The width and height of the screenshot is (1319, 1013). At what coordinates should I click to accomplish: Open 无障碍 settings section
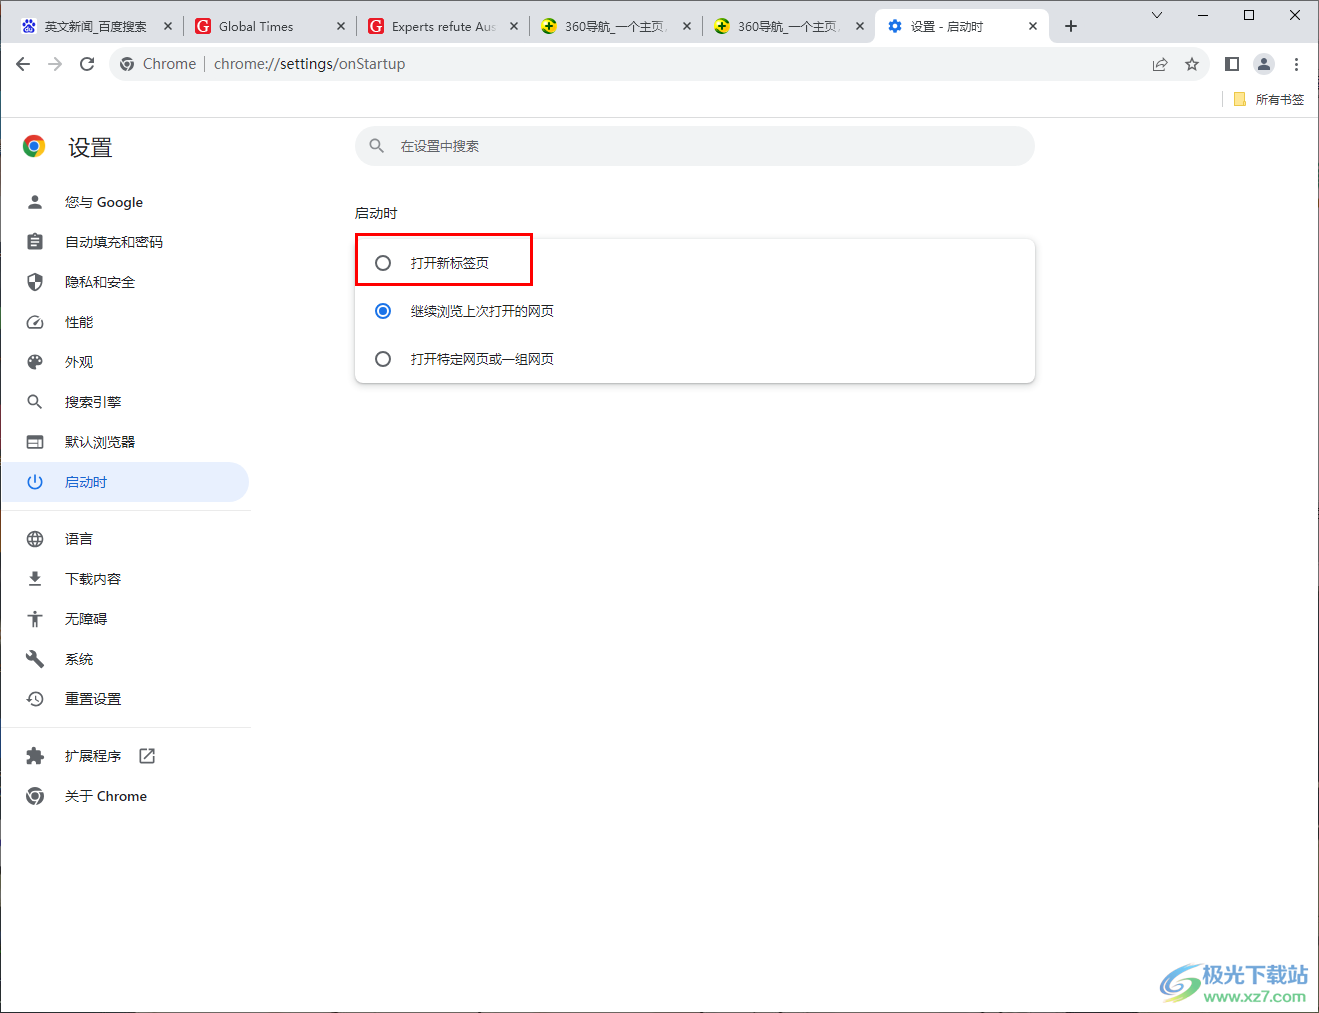[x=125, y=619]
